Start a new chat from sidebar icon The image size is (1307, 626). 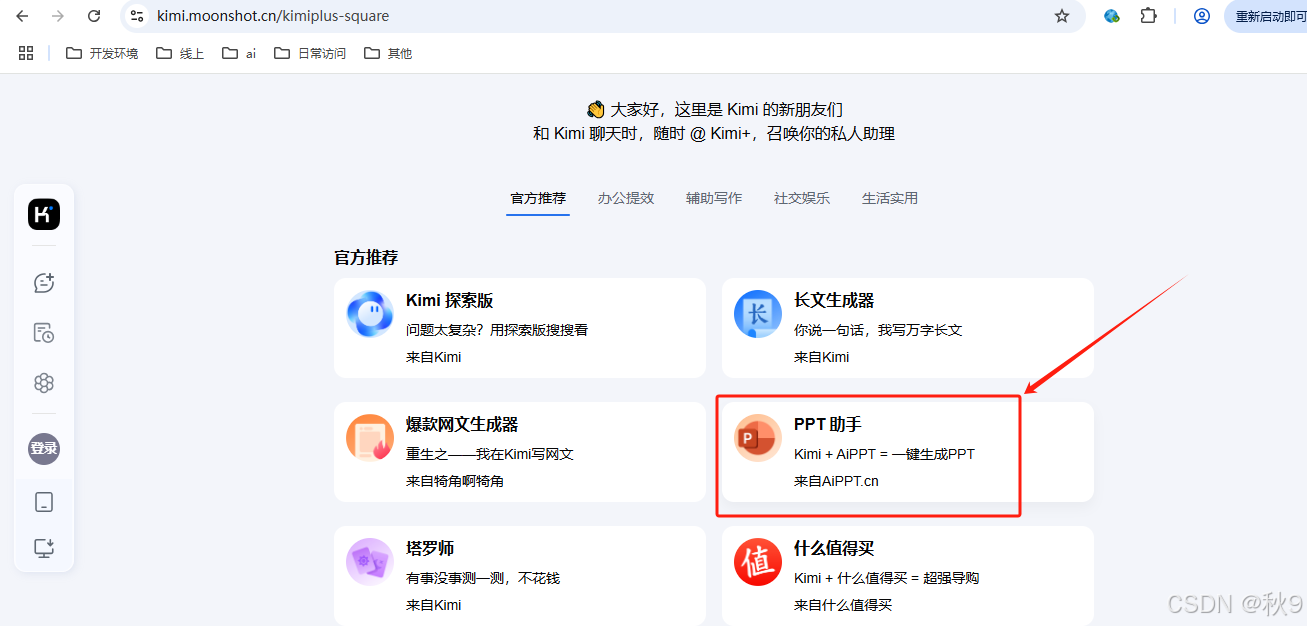coord(44,283)
